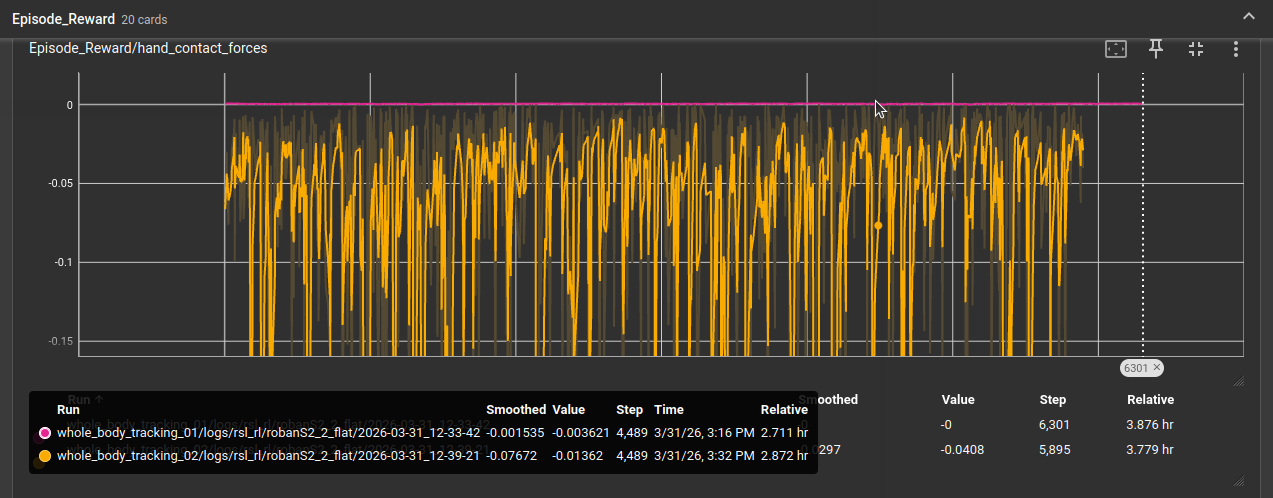This screenshot has height=498, width=1273.
Task: Open the three-dot more options menu
Action: [x=1236, y=49]
